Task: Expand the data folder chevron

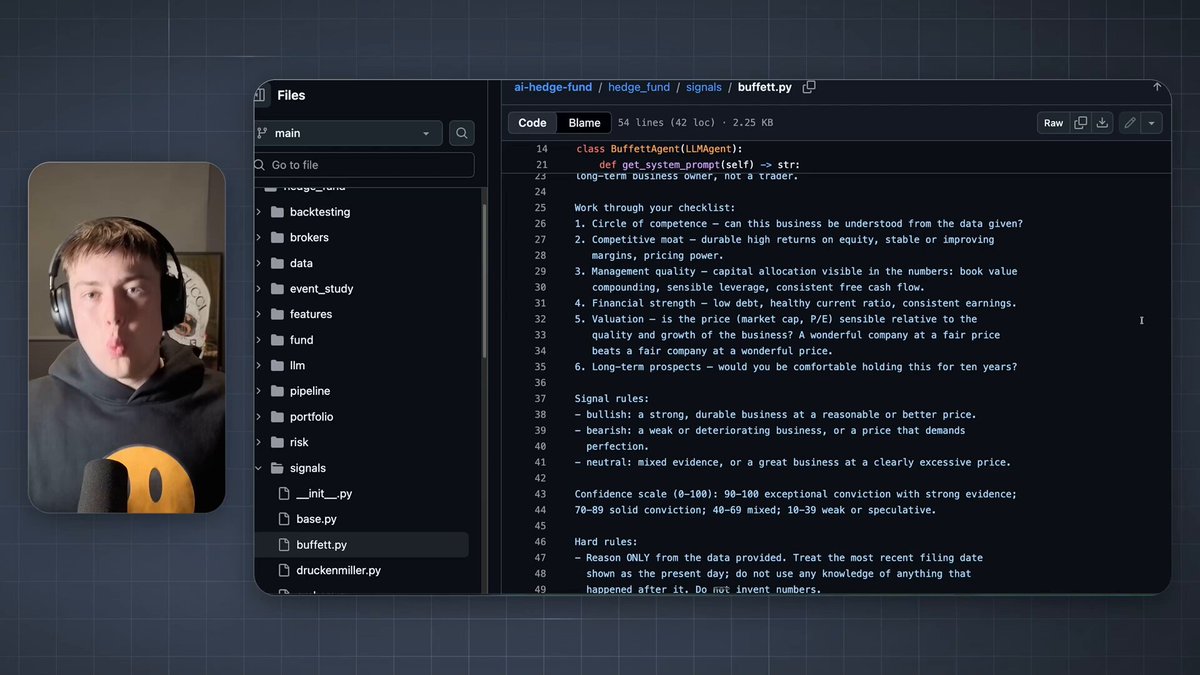Action: (x=259, y=263)
